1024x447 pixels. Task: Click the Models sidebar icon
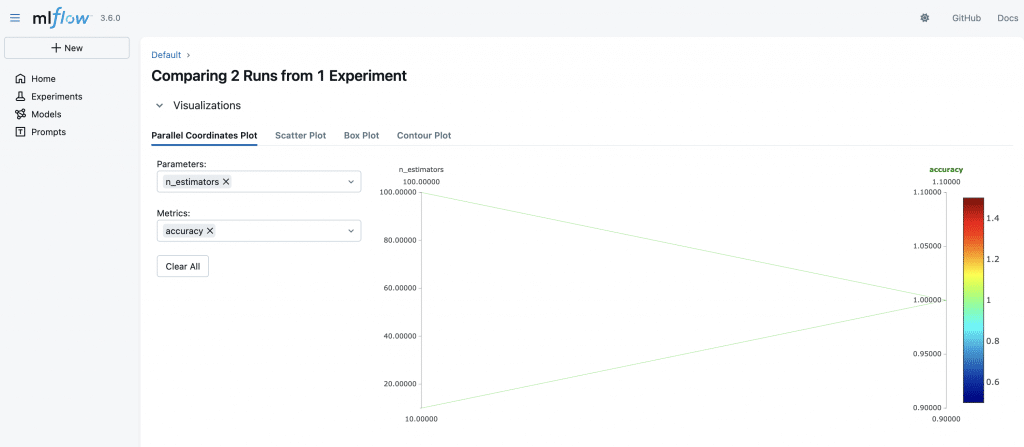20,114
